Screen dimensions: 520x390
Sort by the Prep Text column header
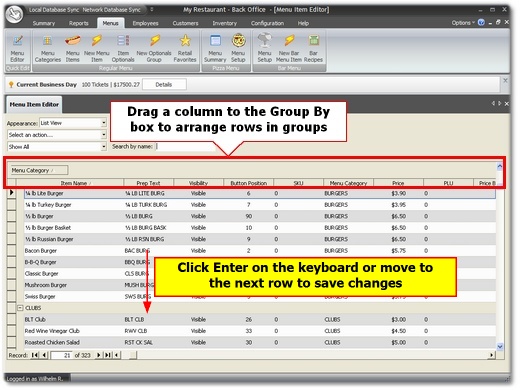tap(148, 183)
